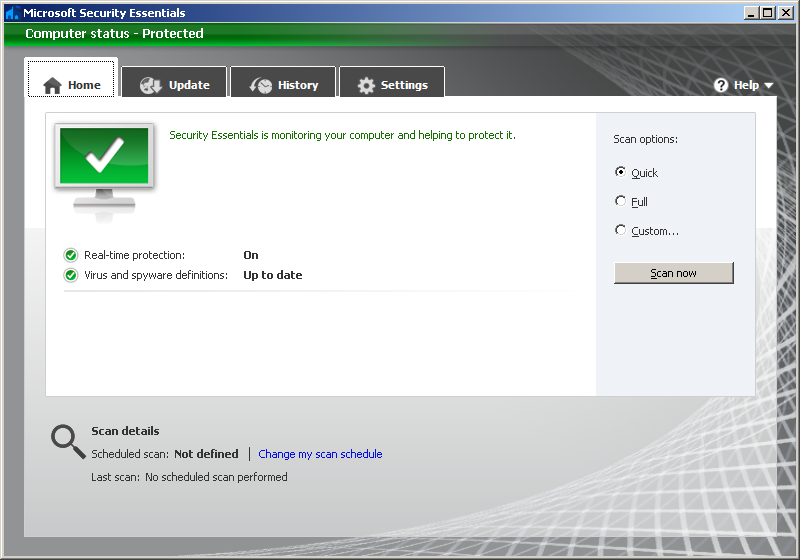Open Change my scan schedule link
This screenshot has height=560, width=800.
(320, 454)
